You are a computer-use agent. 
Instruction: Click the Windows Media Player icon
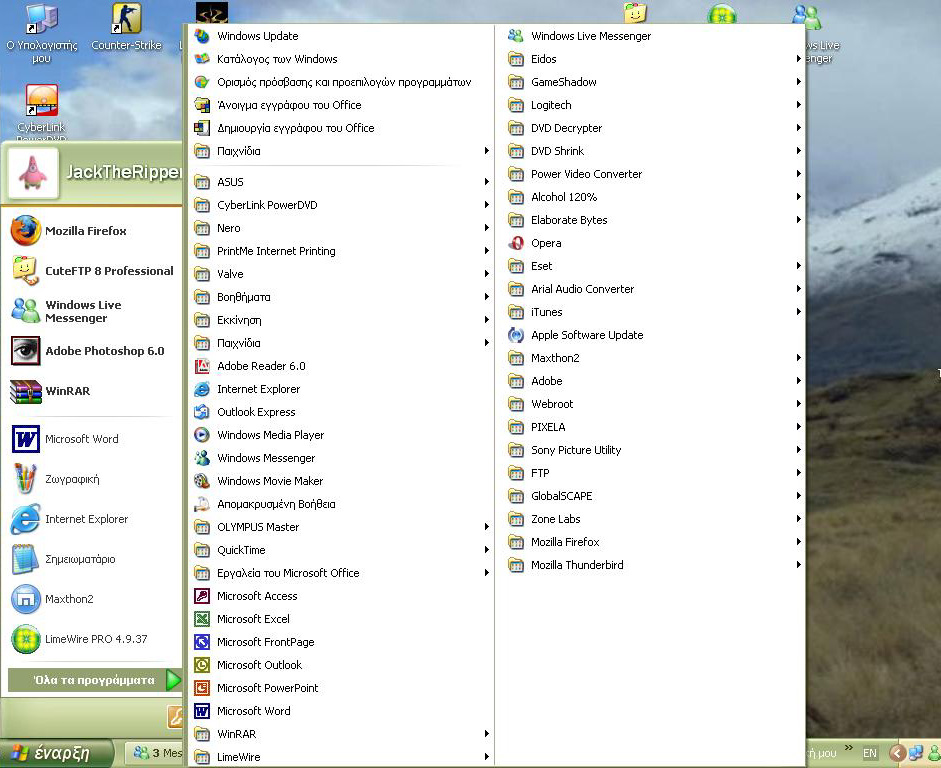point(202,435)
